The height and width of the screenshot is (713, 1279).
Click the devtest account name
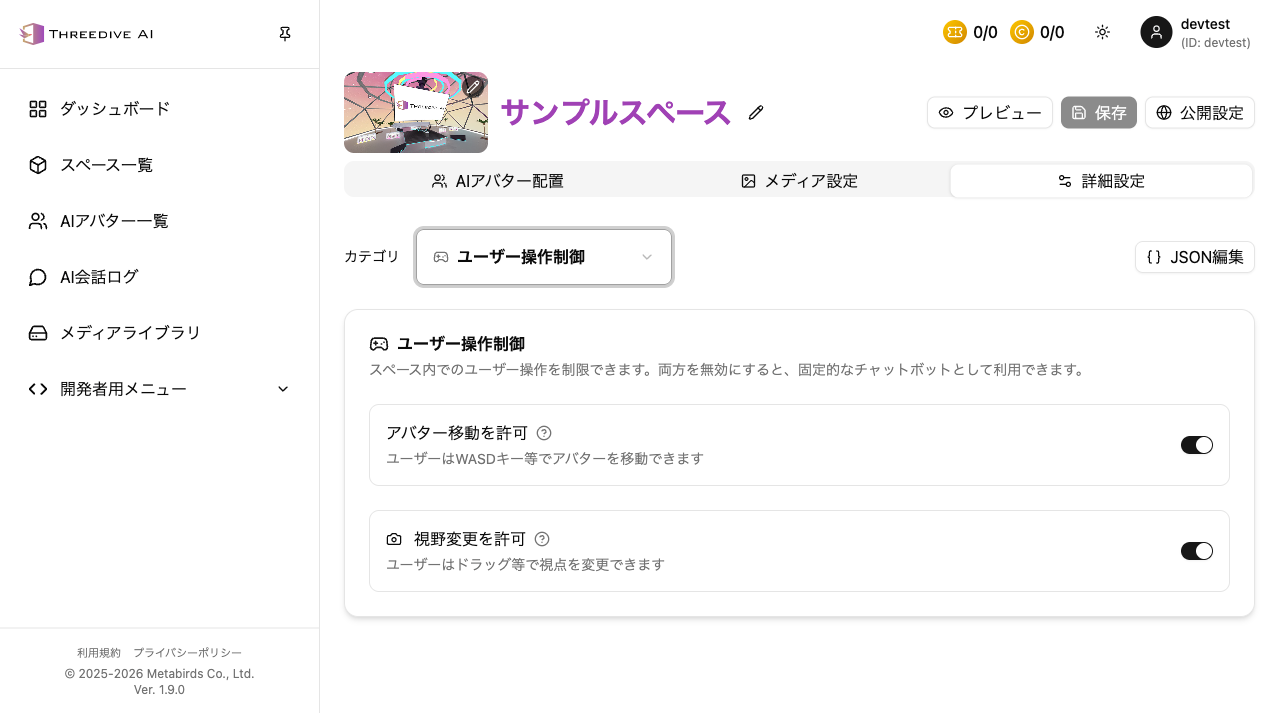1205,24
